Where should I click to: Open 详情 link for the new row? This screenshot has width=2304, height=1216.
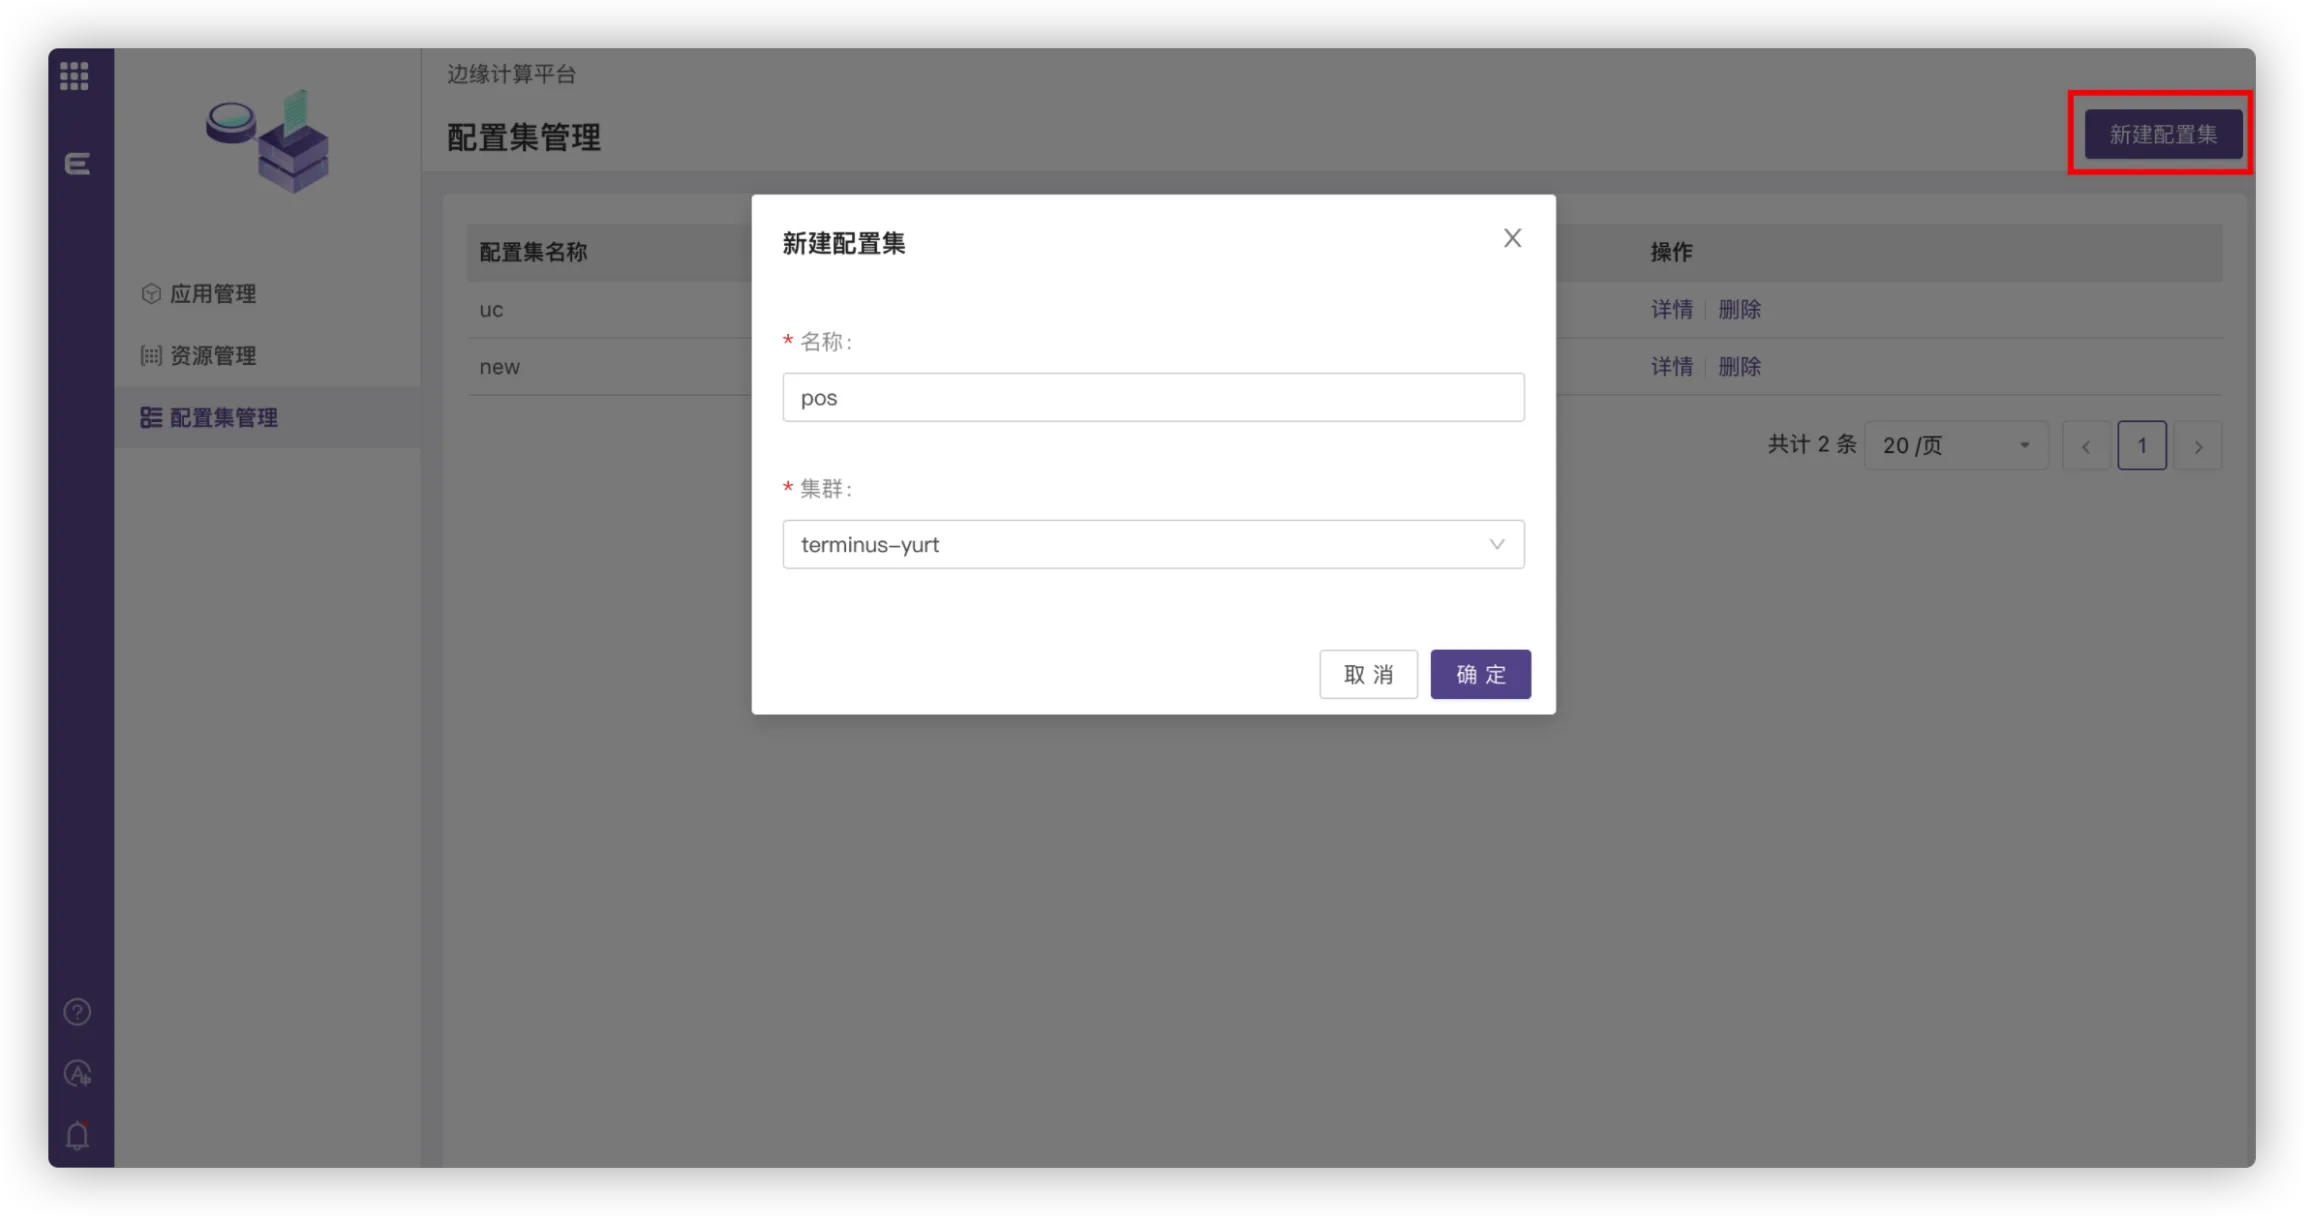tap(1671, 367)
